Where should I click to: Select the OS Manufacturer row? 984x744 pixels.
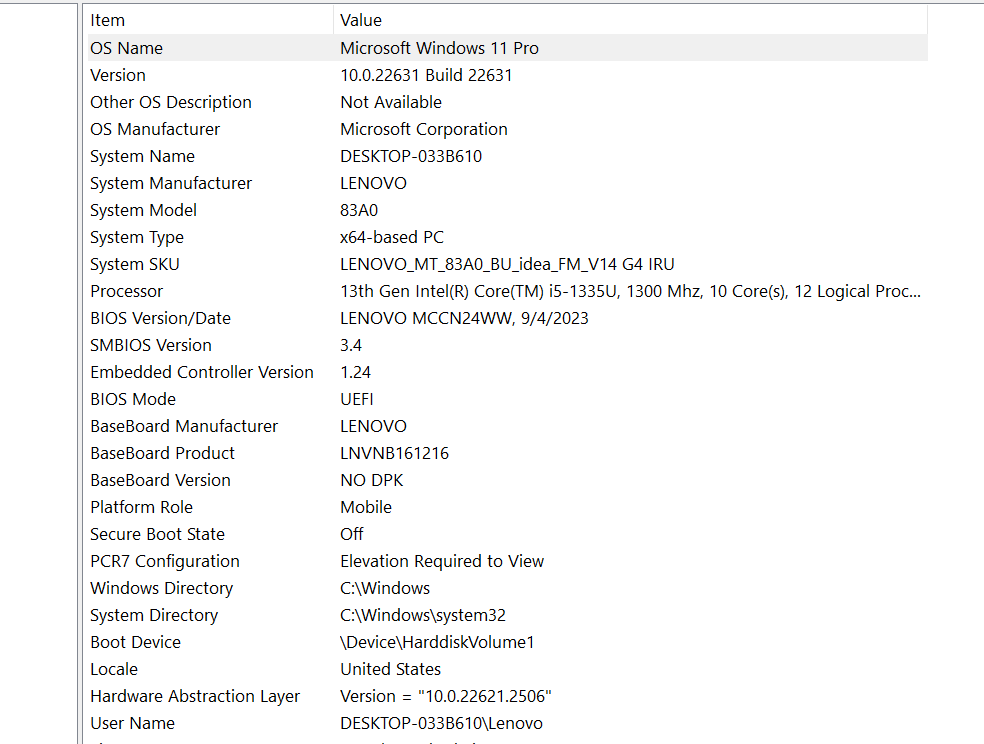click(155, 129)
